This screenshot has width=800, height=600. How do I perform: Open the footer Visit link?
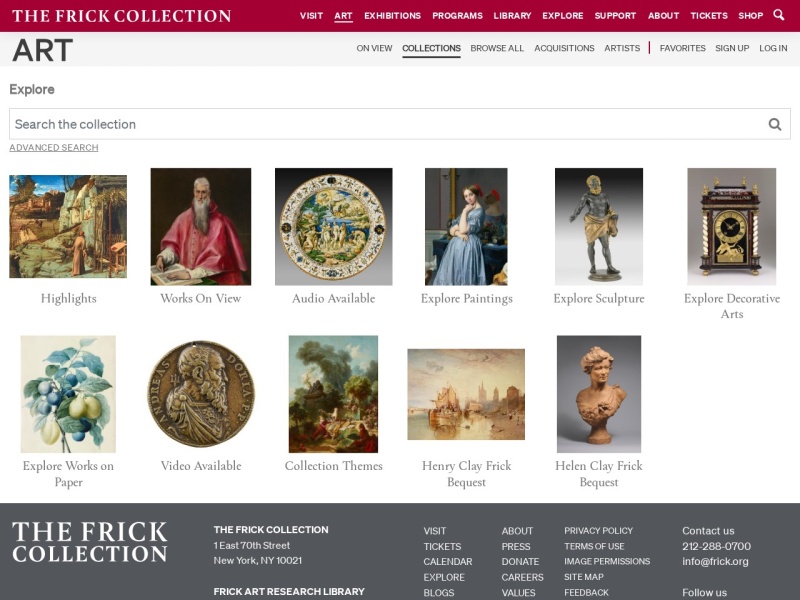click(x=435, y=531)
